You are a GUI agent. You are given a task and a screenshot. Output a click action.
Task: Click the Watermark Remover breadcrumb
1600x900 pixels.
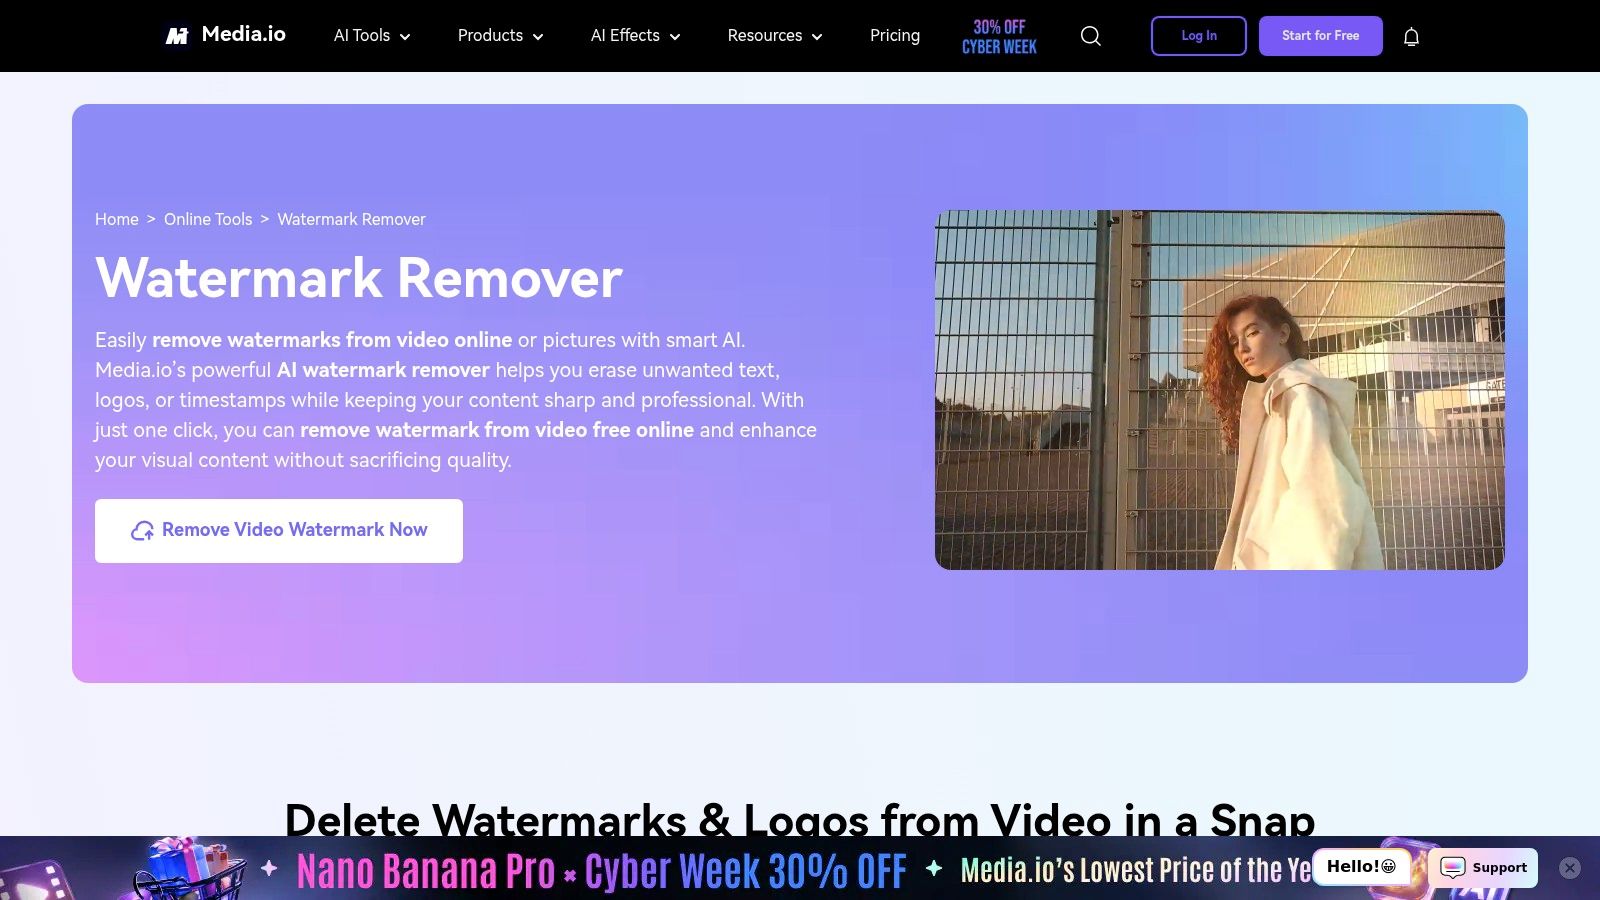point(351,219)
